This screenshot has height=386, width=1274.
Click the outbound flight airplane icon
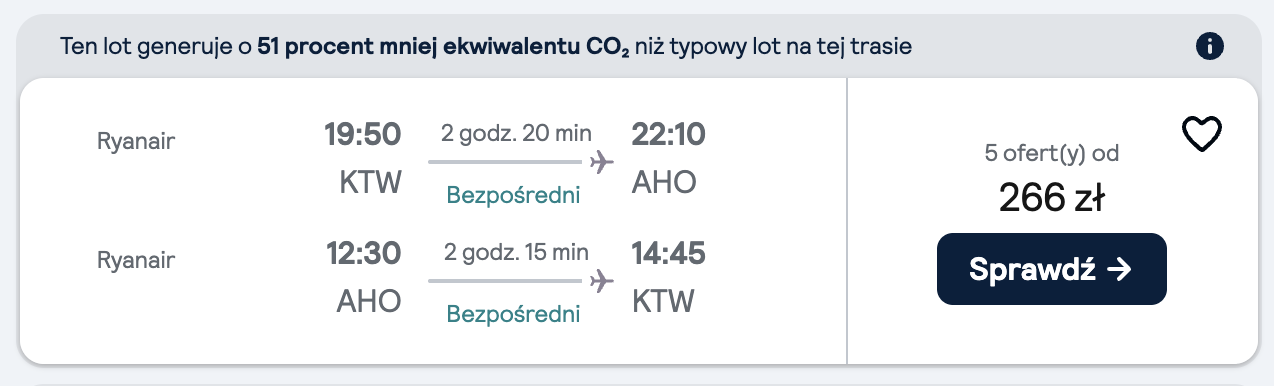coord(601,162)
